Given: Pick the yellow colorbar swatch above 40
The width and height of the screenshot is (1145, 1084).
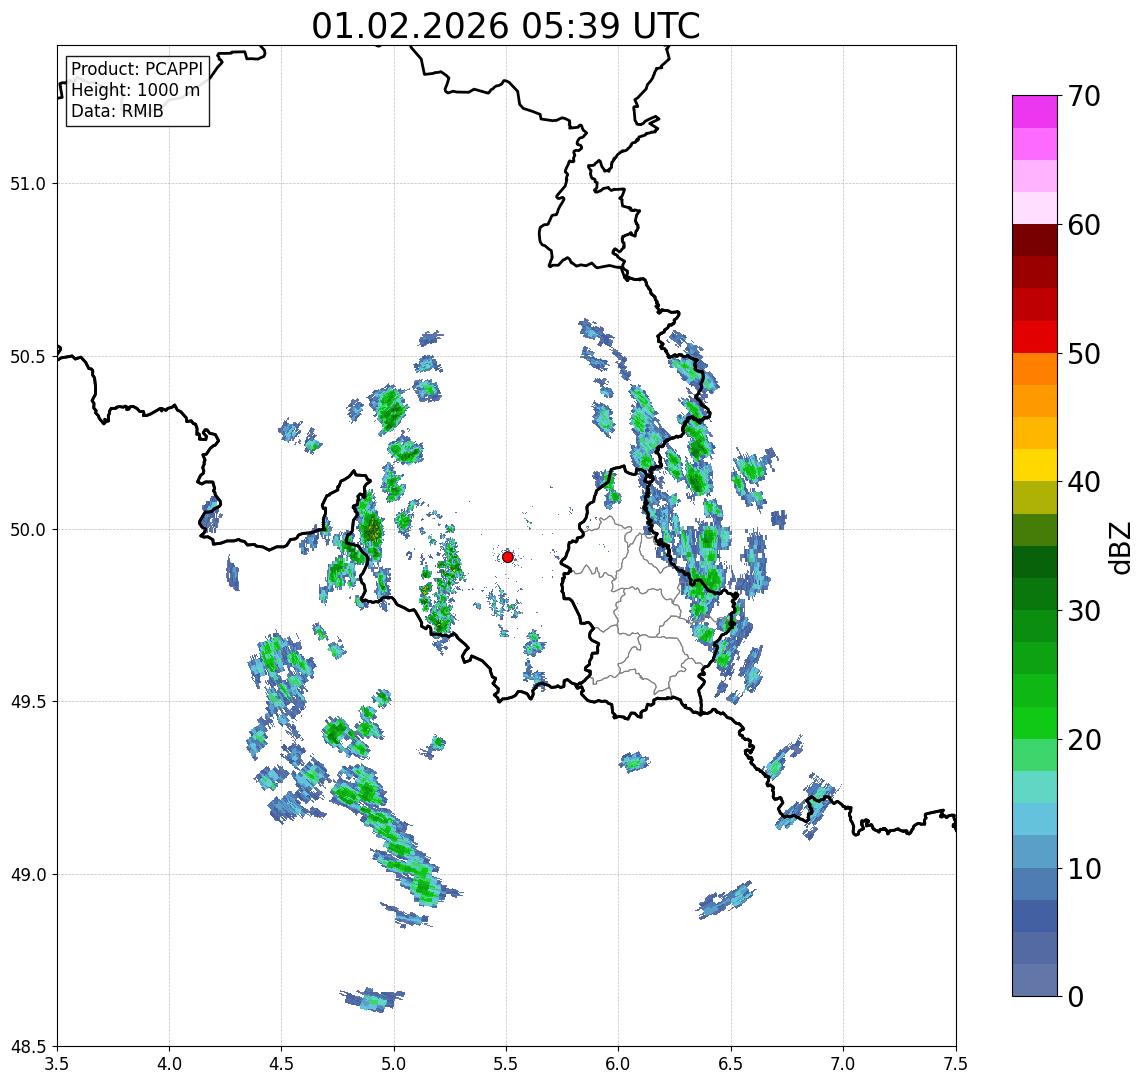Looking at the screenshot, I should [x=1035, y=465].
